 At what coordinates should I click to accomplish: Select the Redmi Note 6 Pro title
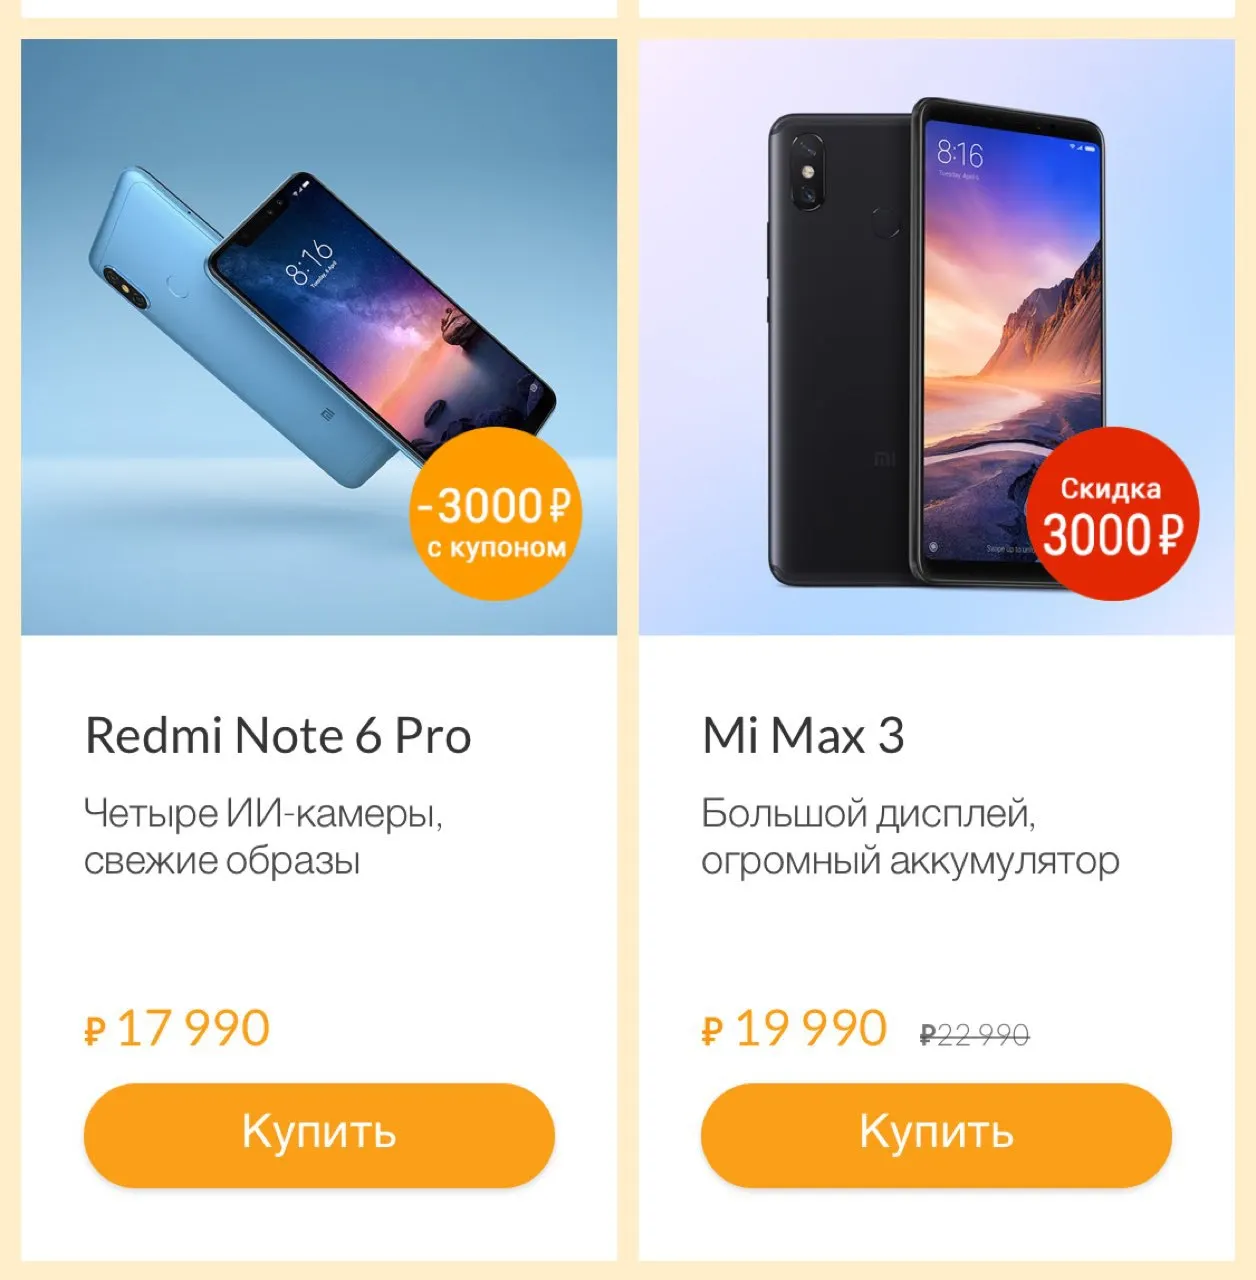(278, 736)
